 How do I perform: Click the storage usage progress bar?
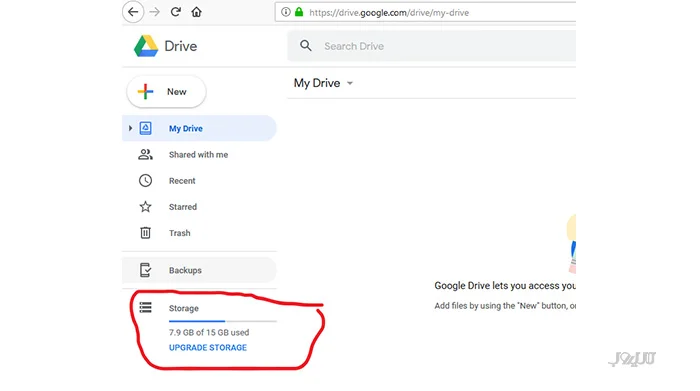[x=223, y=321]
